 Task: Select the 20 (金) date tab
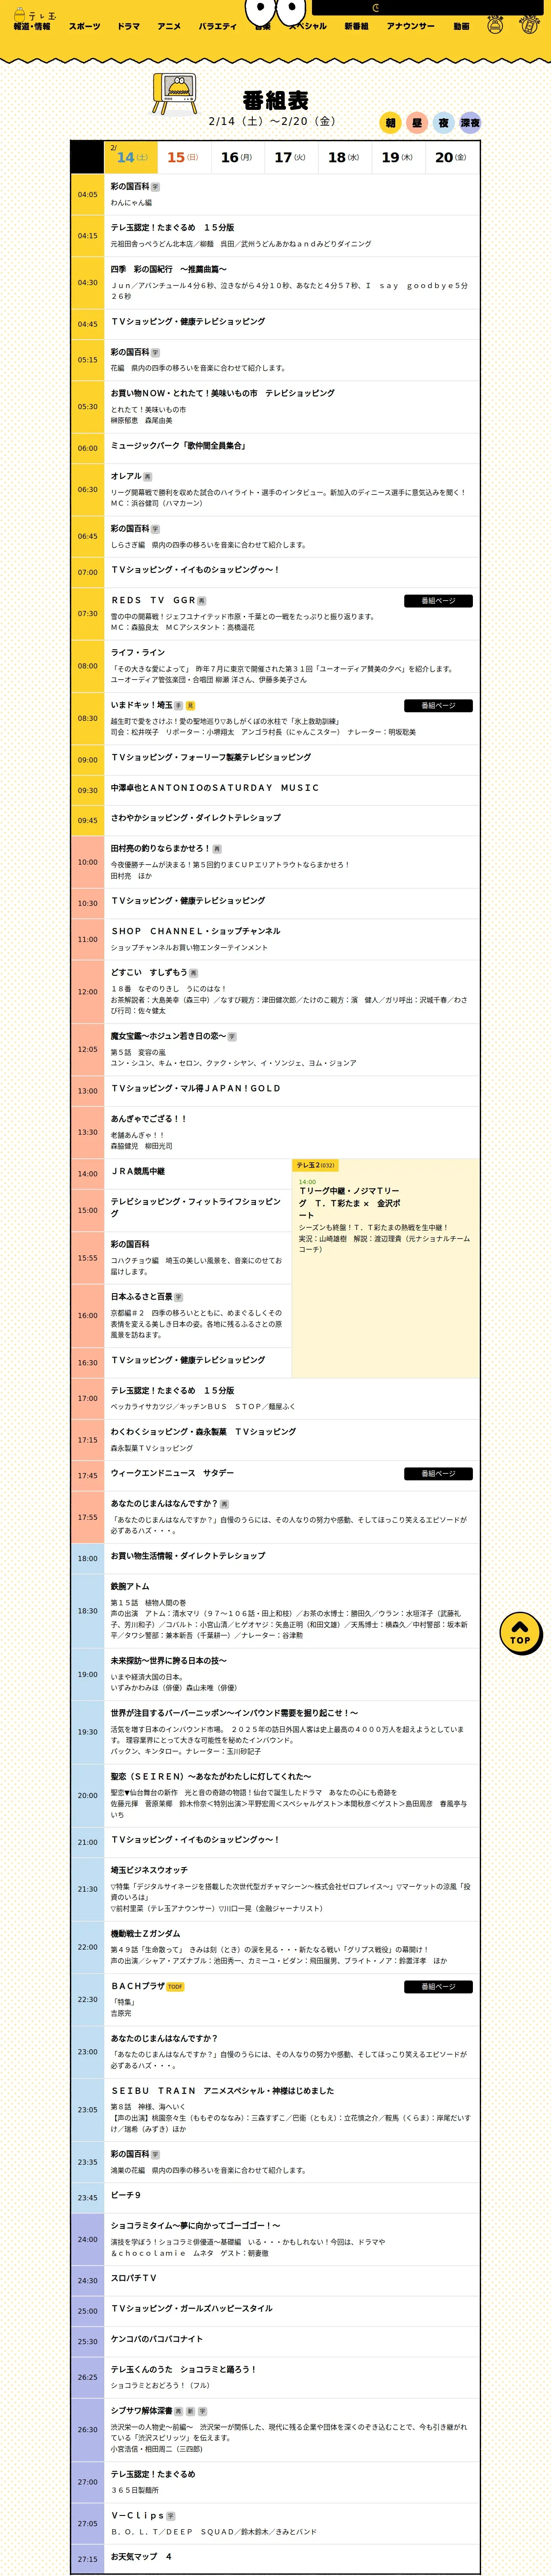452,157
